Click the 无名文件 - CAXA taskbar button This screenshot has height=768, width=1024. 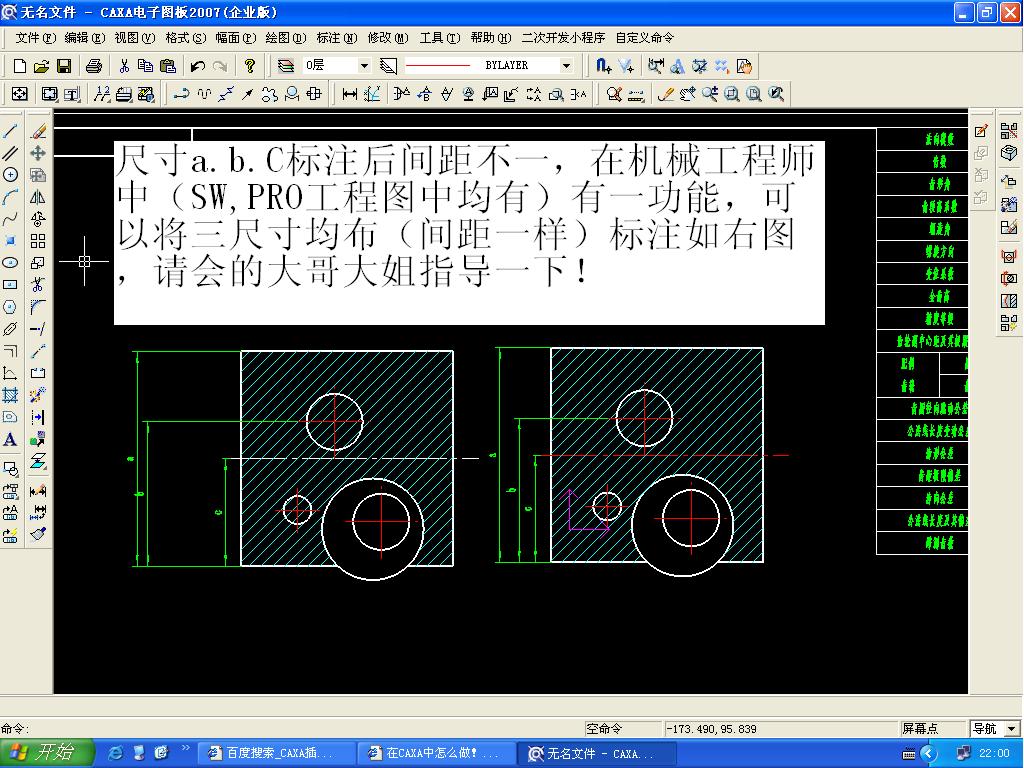[x=596, y=754]
